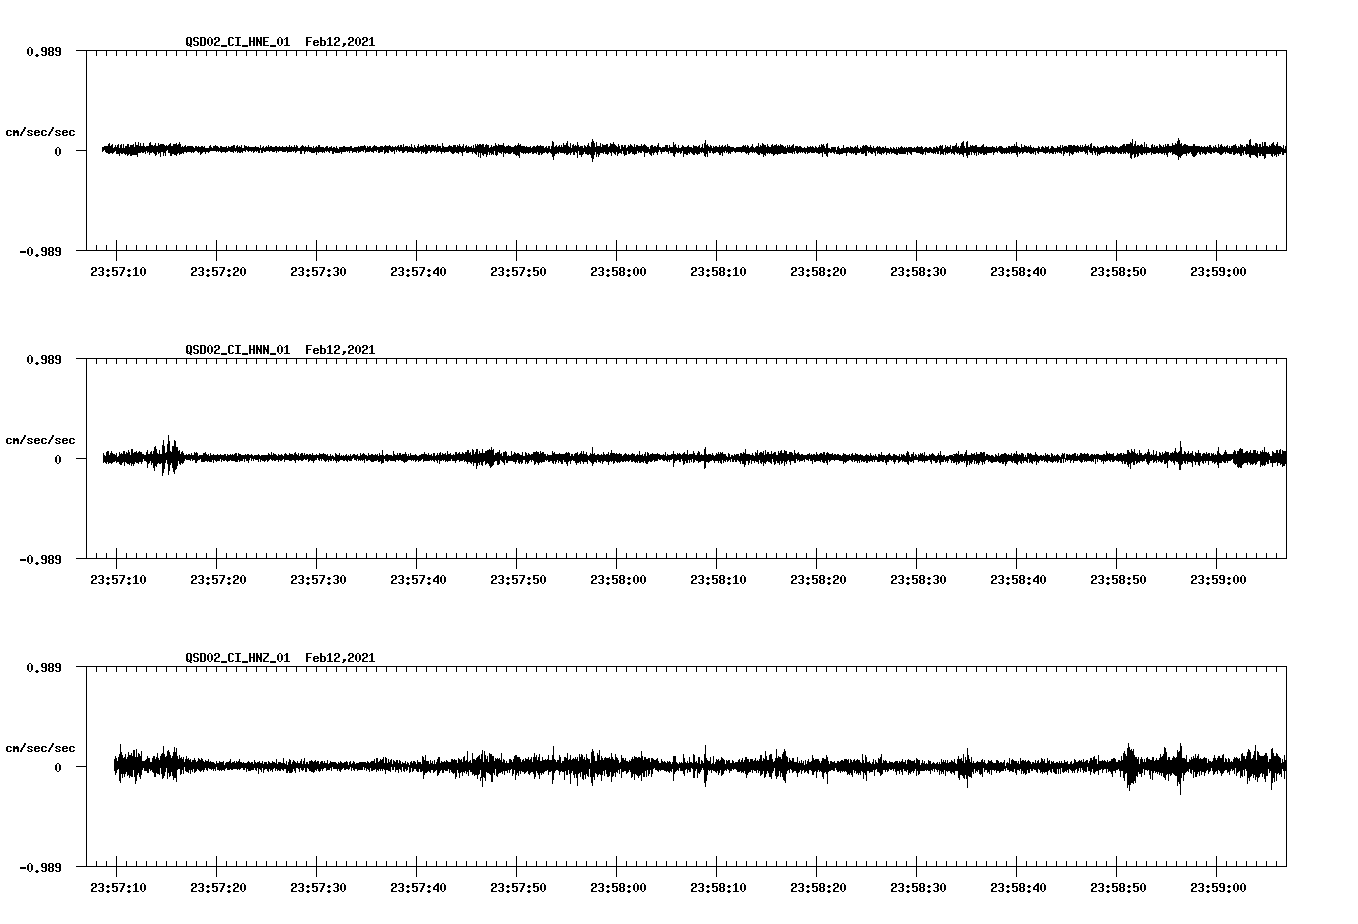Select the quiet waveform segment near 23:57:30 on HNE
This screenshot has width=1358, height=924.
[x=318, y=150]
